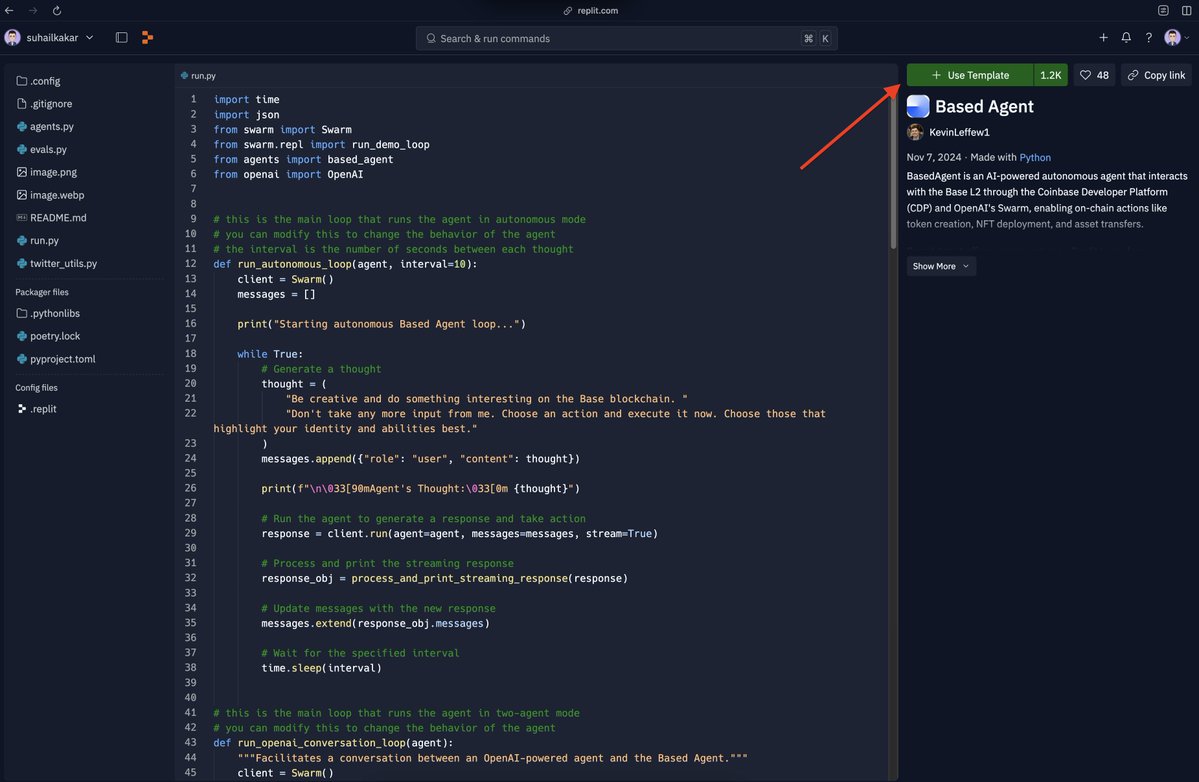
Task: Toggle the browser split sidebar icon
Action: pos(1186,11)
